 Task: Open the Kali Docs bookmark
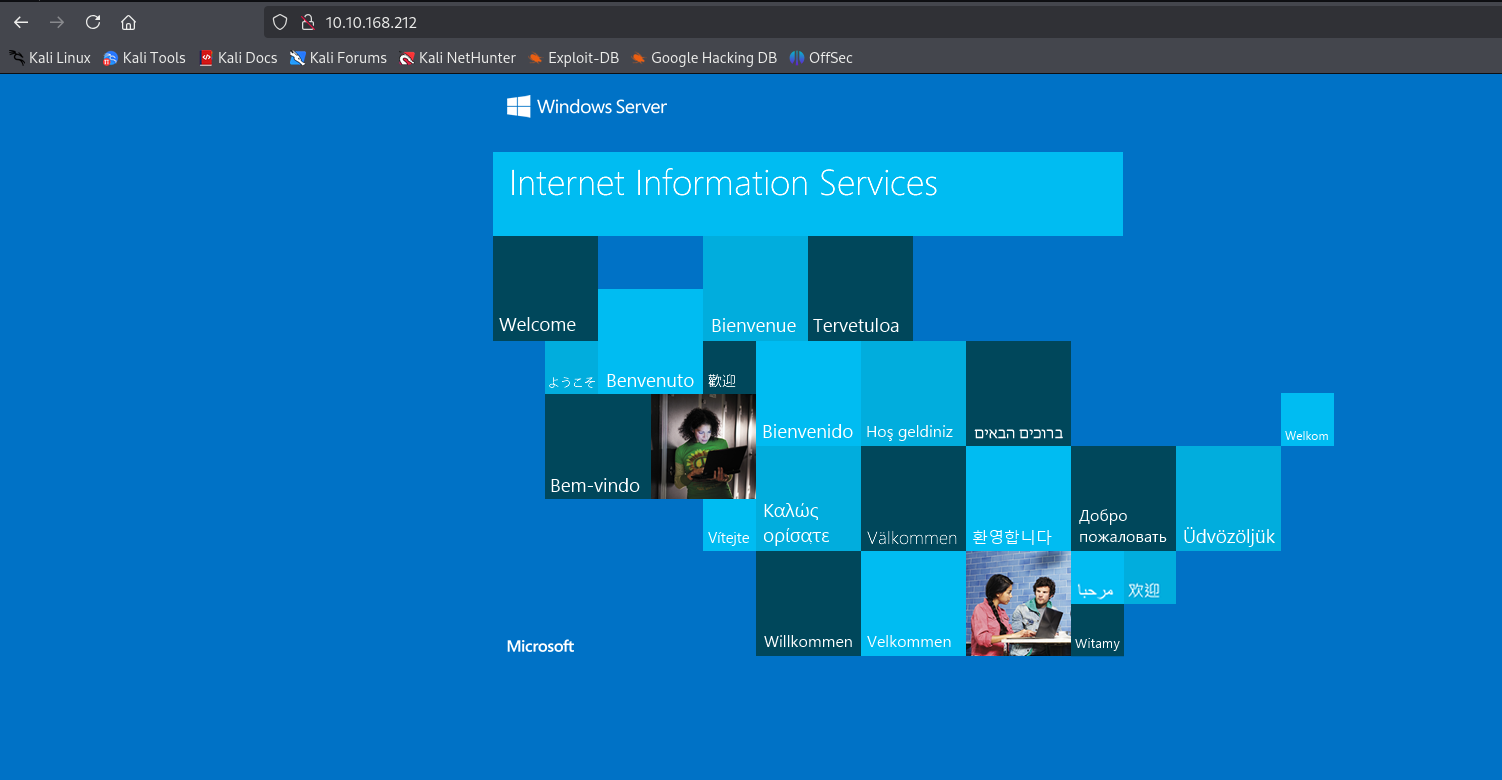[x=238, y=58]
